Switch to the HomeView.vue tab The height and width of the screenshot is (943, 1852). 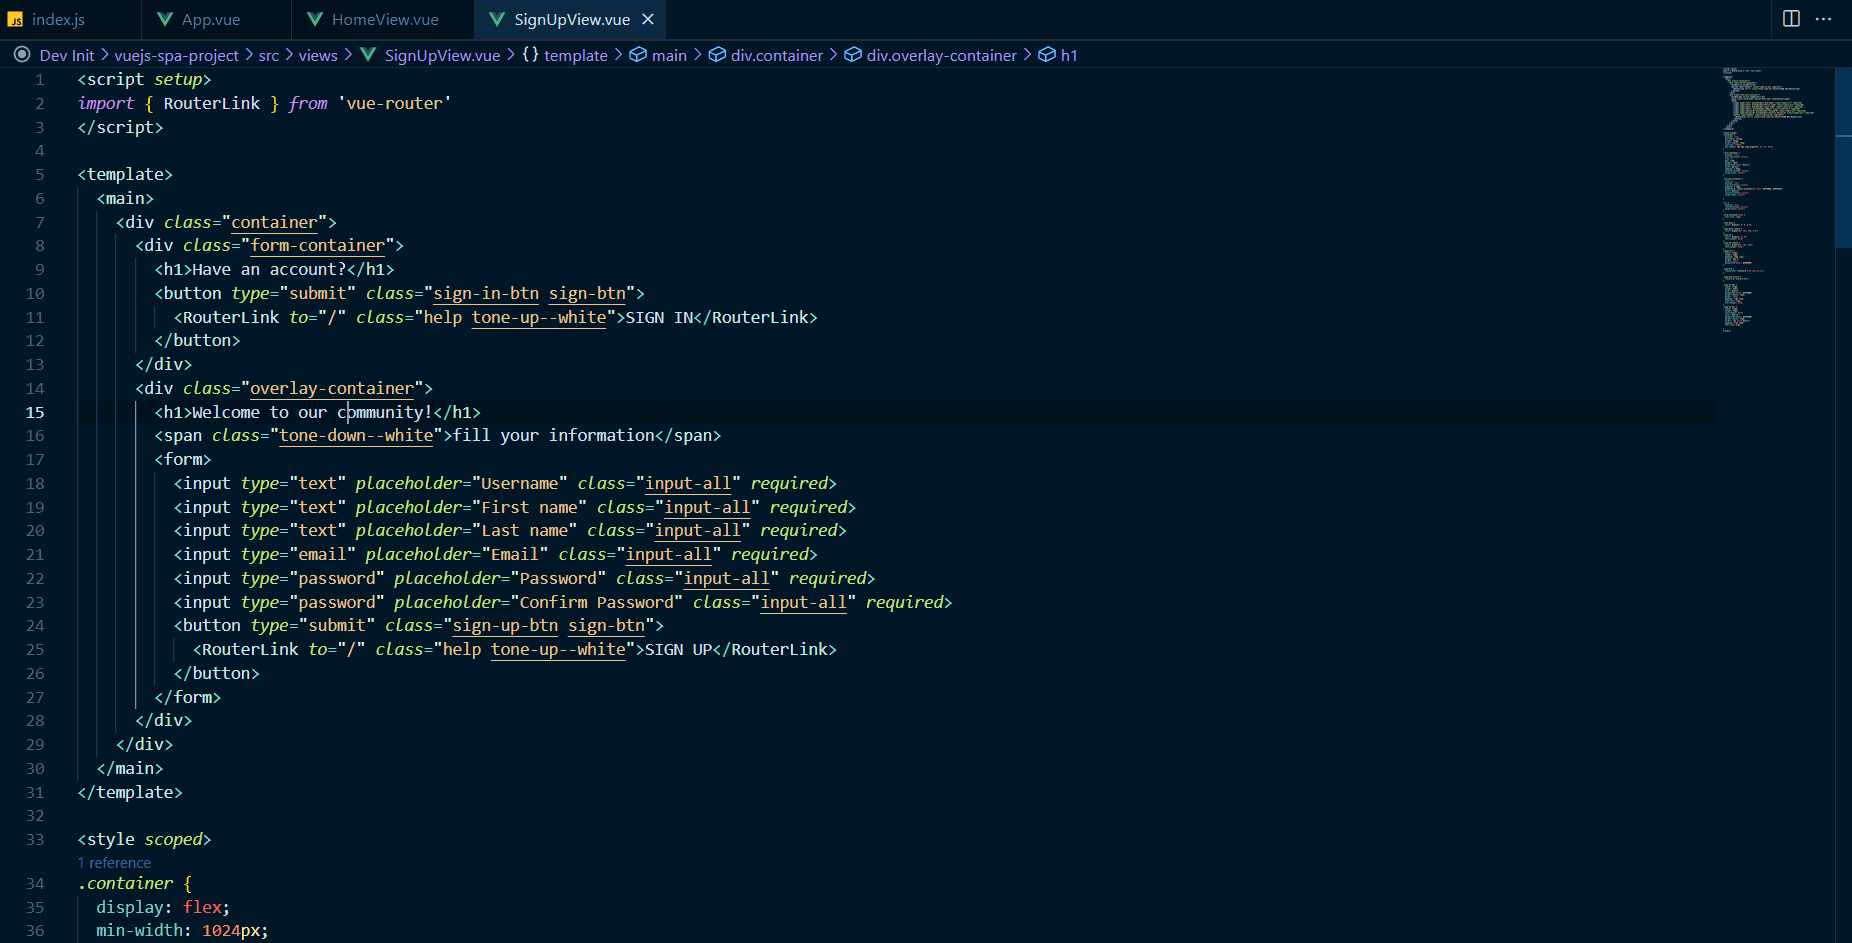tap(384, 18)
